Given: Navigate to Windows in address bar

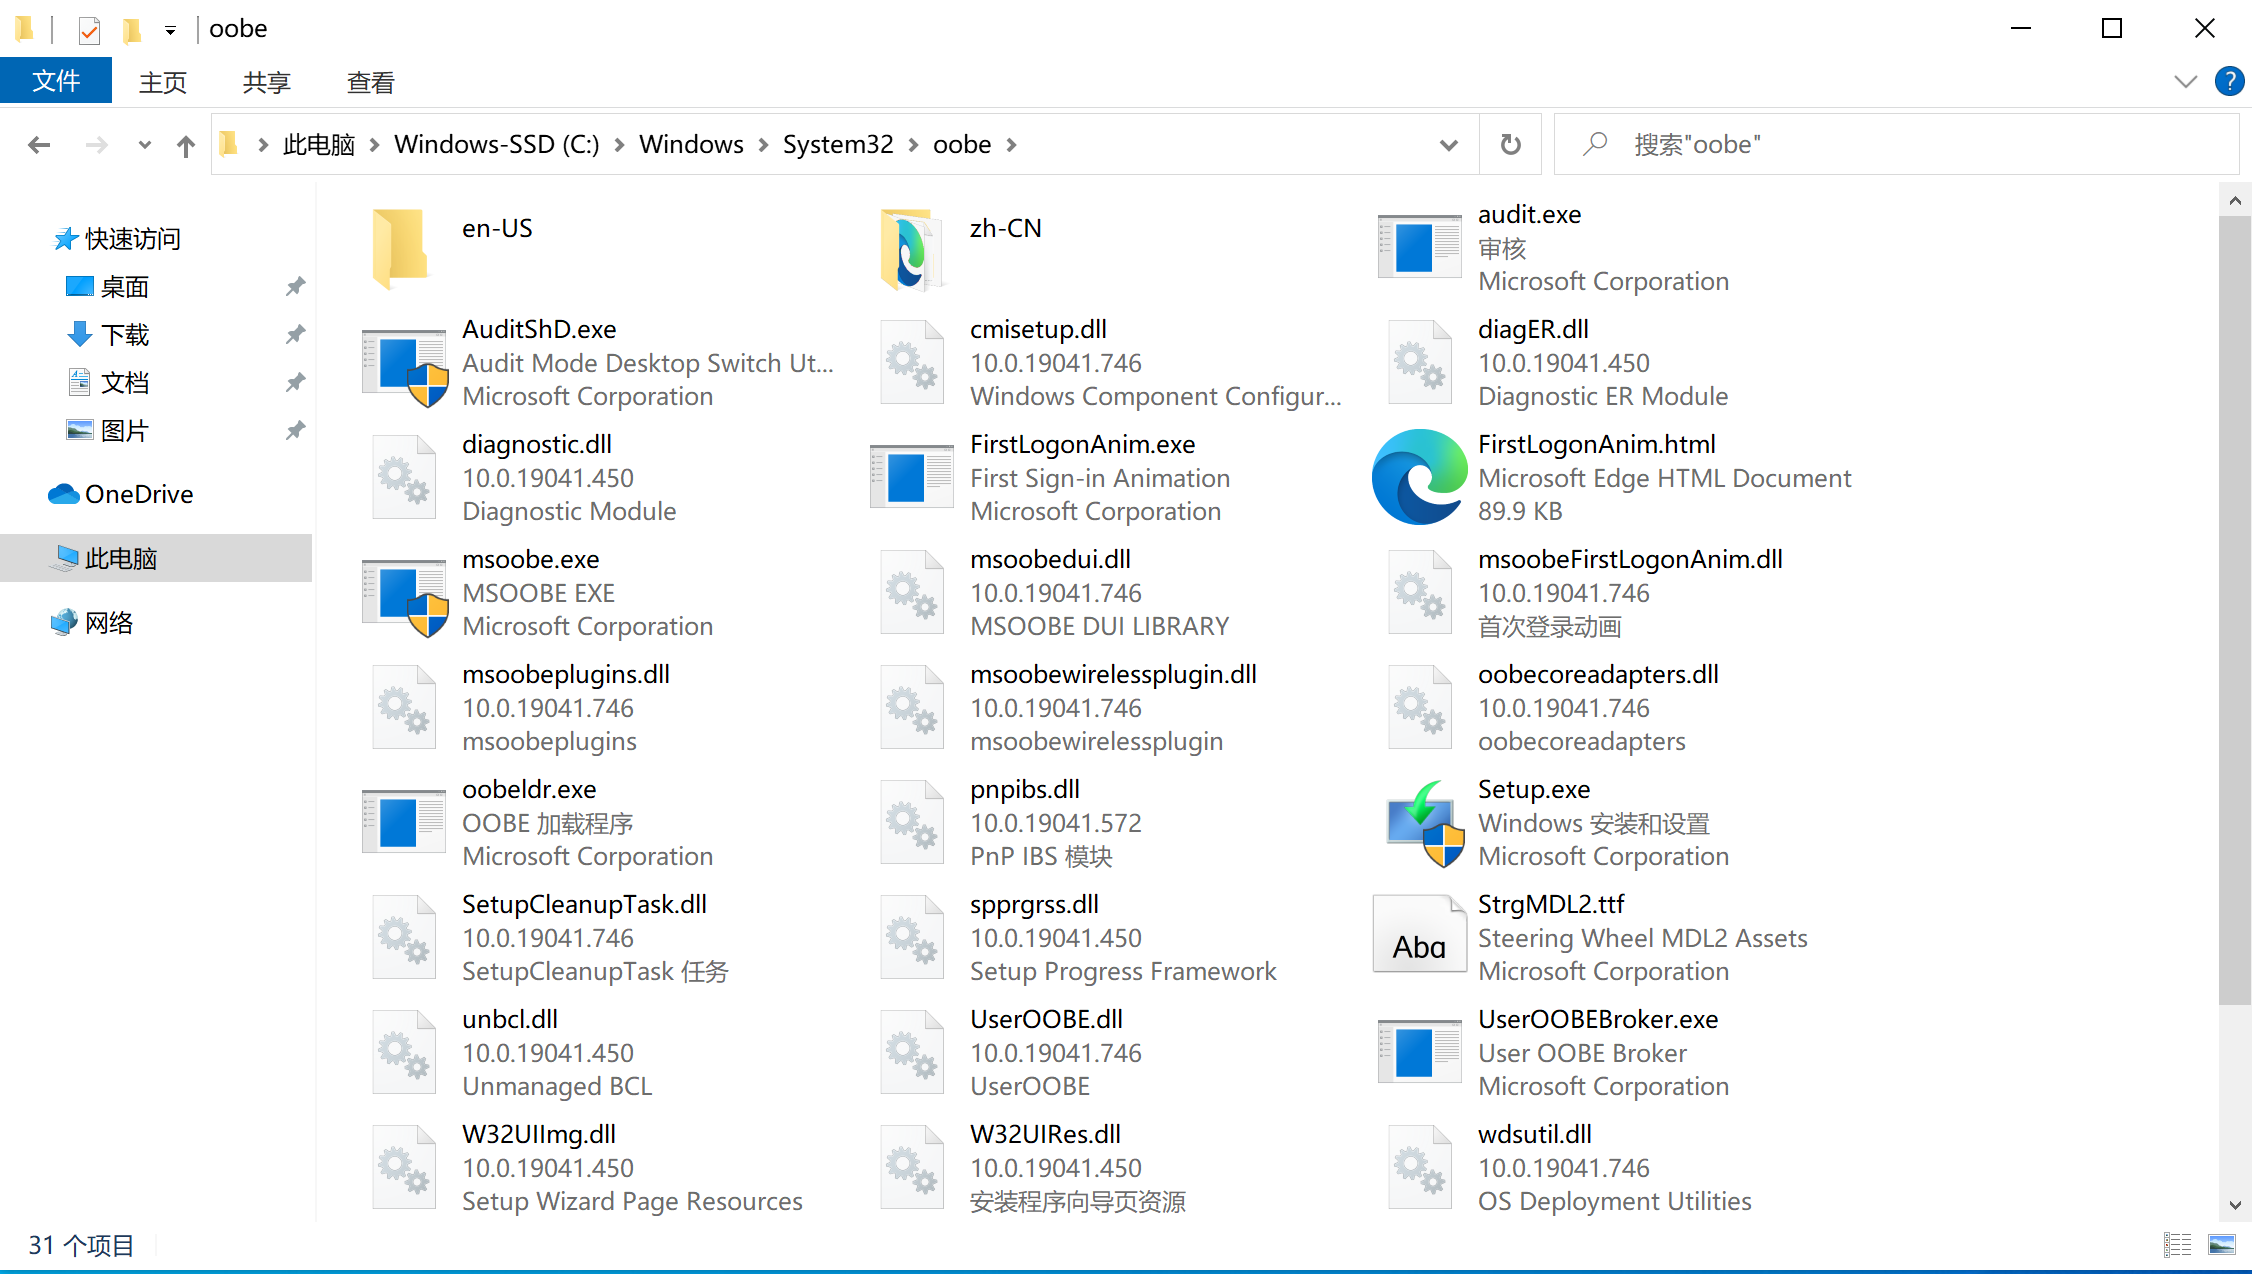Looking at the screenshot, I should [691, 145].
